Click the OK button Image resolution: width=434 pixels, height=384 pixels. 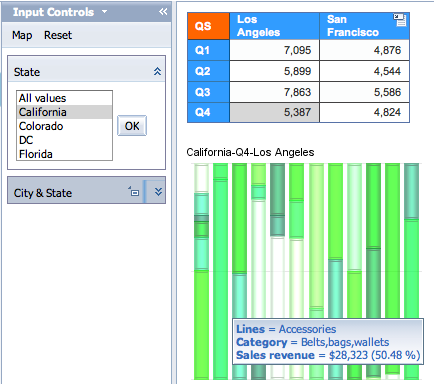click(132, 126)
